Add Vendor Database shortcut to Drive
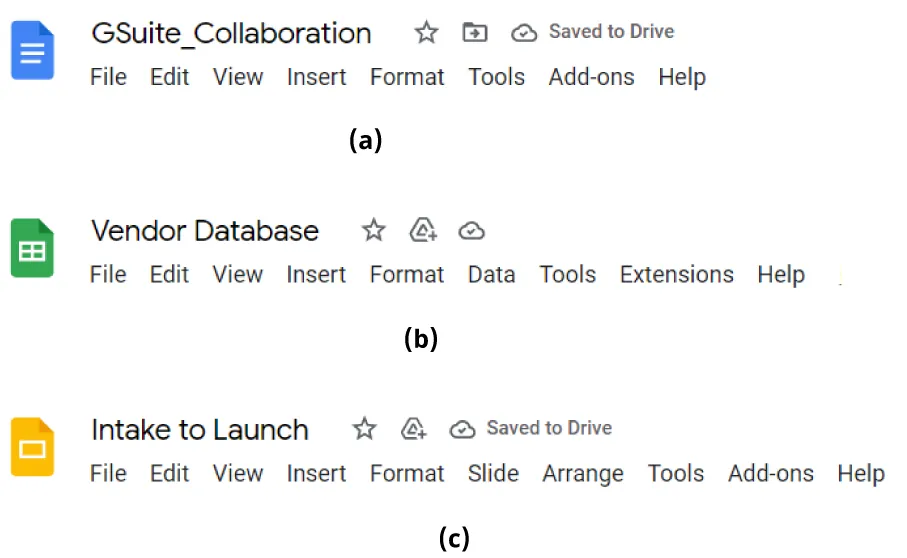This screenshot has height=558, width=907. tap(424, 231)
